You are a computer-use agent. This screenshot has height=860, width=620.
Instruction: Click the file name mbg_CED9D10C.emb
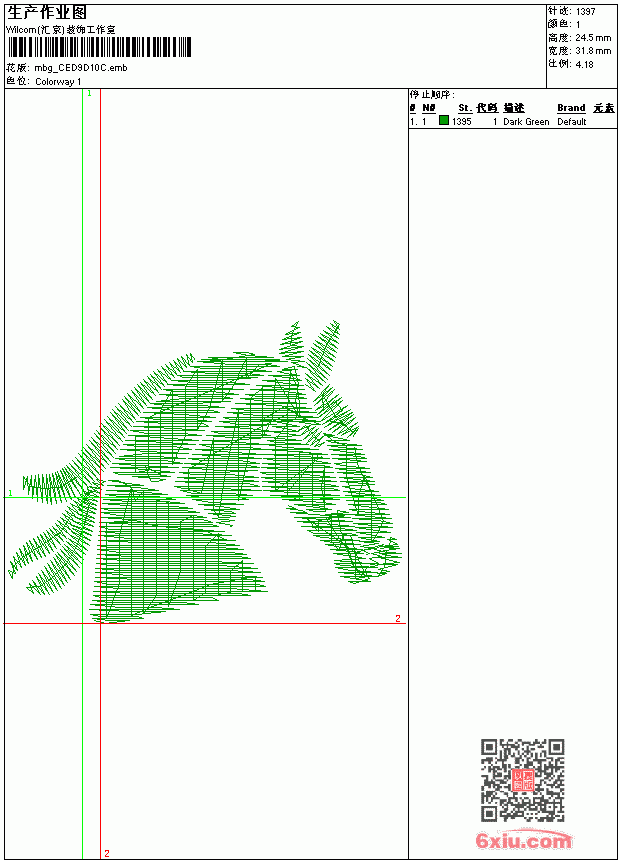81,68
